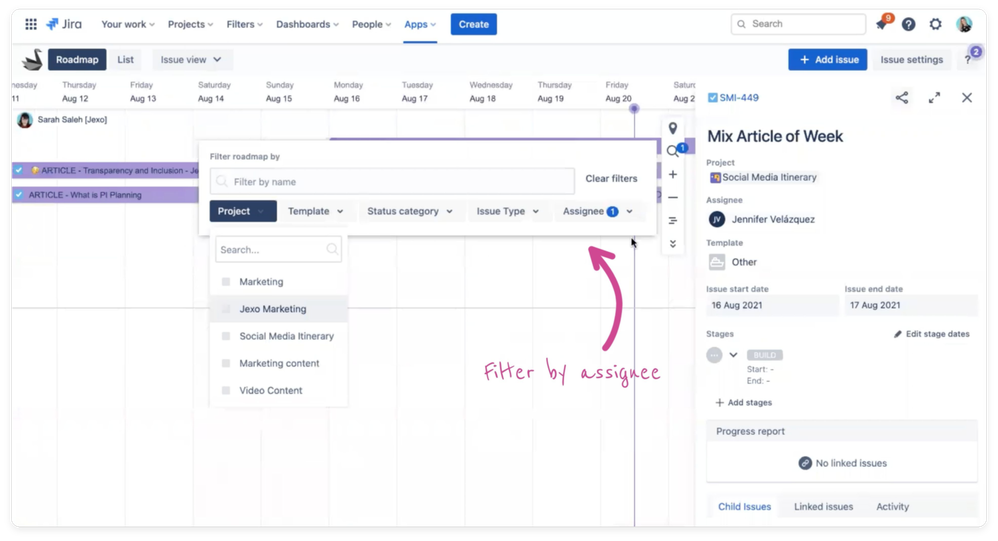The height and width of the screenshot is (541, 998).
Task: Open the help question mark icon
Action: pyautogui.click(x=909, y=24)
